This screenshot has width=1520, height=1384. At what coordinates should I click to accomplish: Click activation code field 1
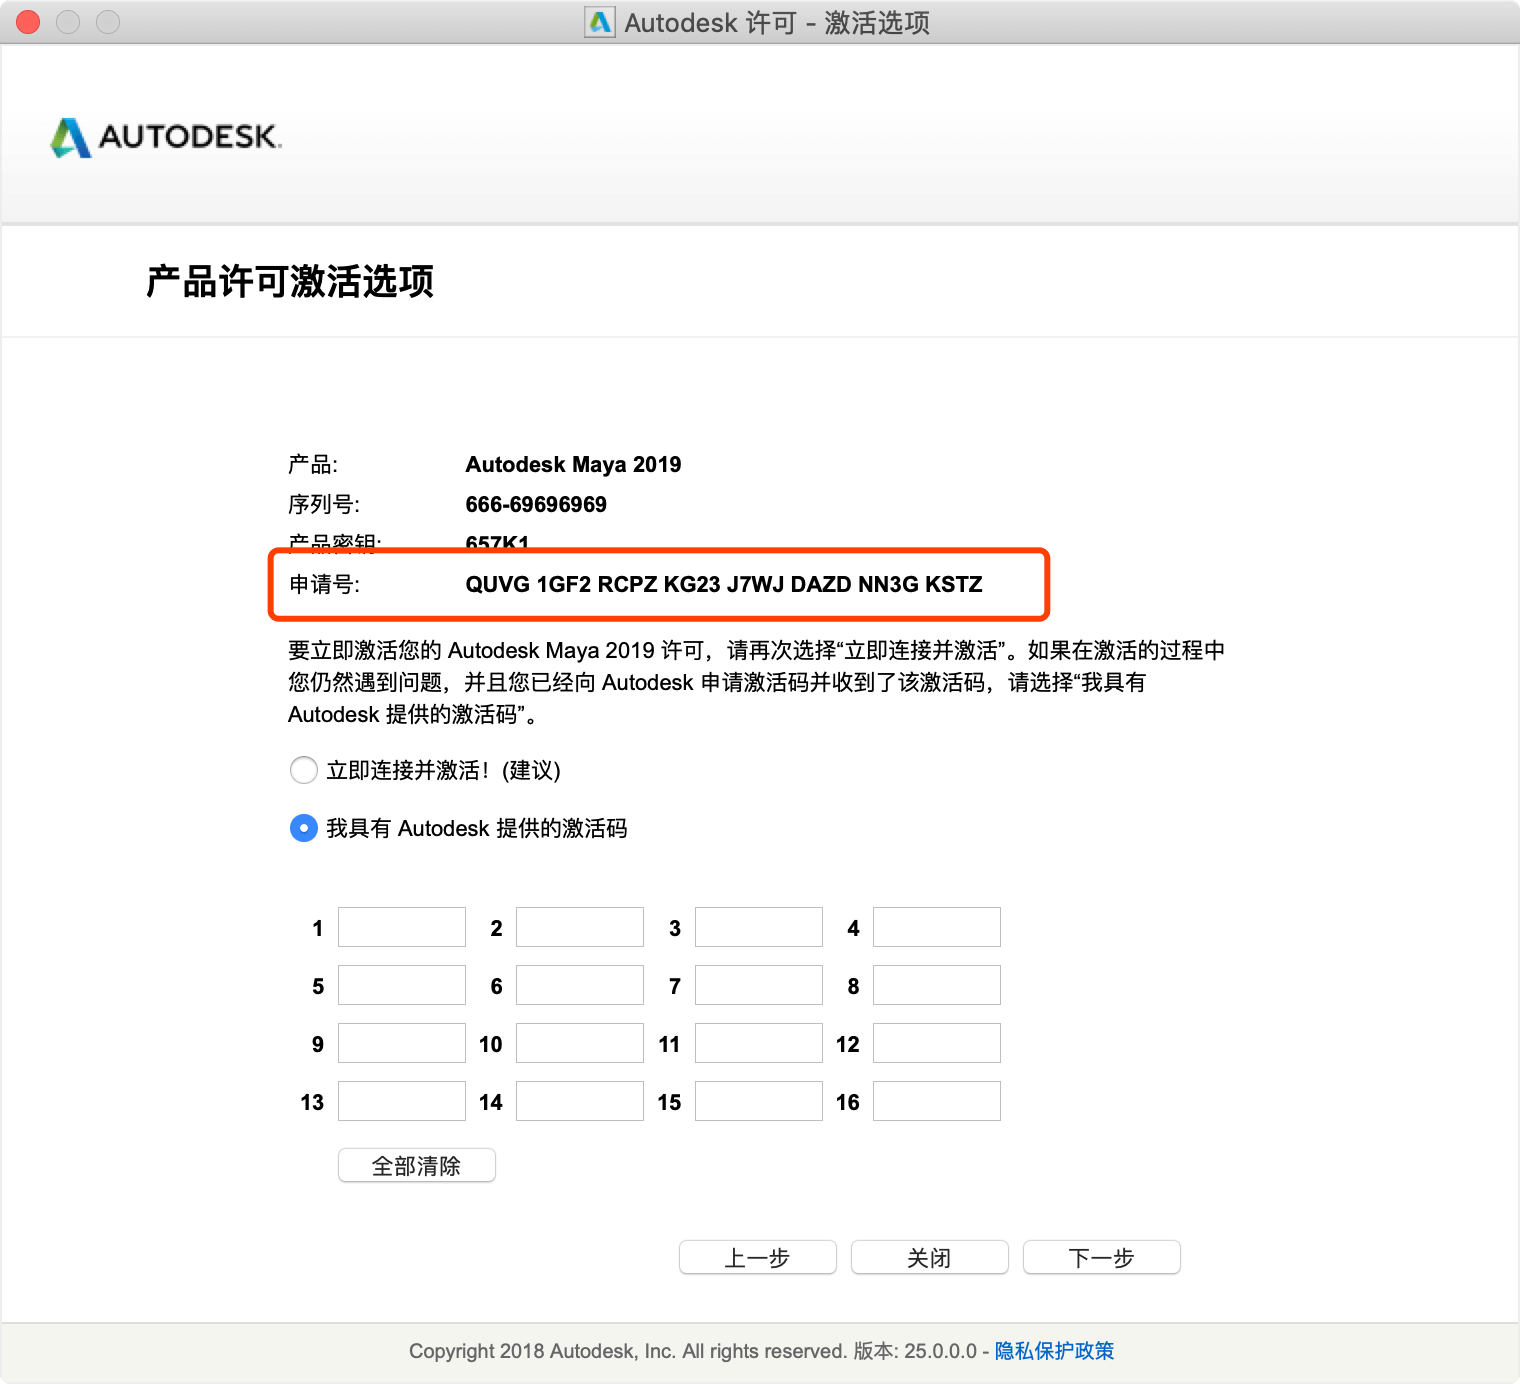[x=402, y=927]
